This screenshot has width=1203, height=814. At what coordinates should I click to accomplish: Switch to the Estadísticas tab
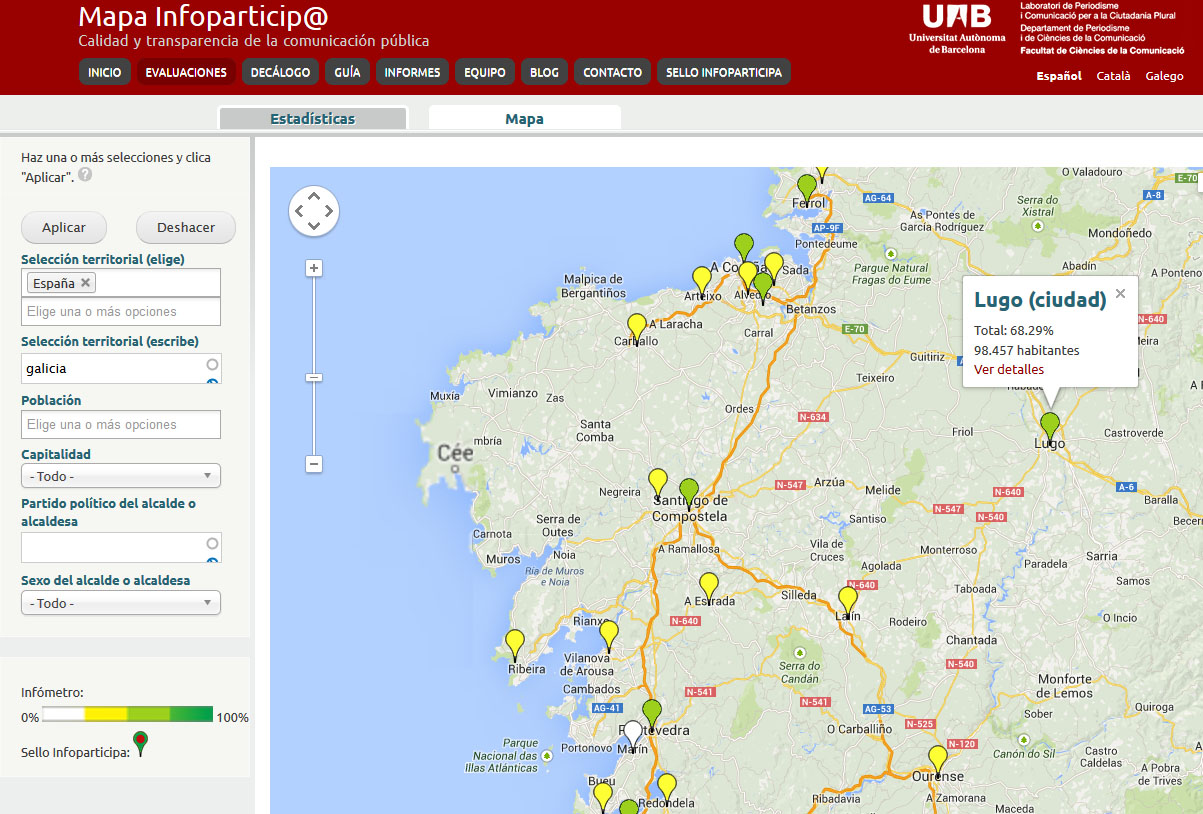(313, 118)
